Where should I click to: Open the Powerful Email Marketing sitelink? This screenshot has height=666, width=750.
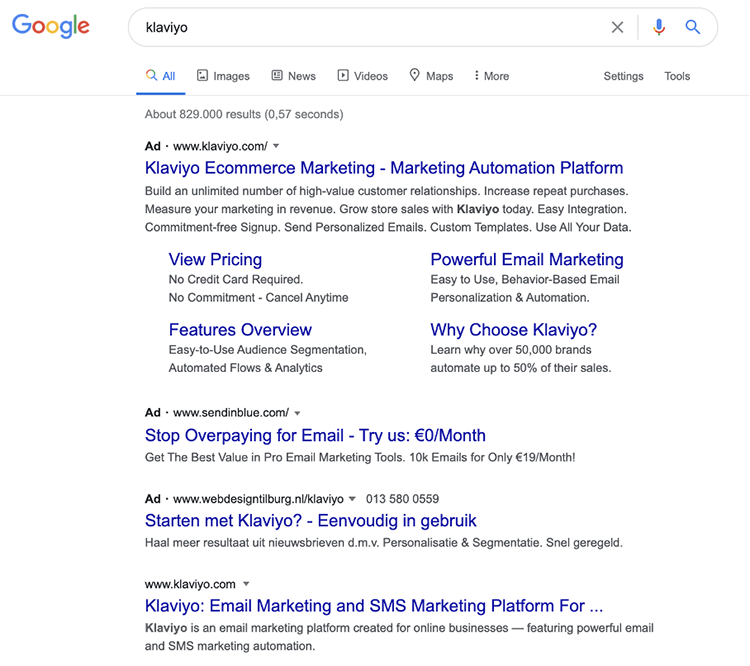pyautogui.click(x=527, y=260)
